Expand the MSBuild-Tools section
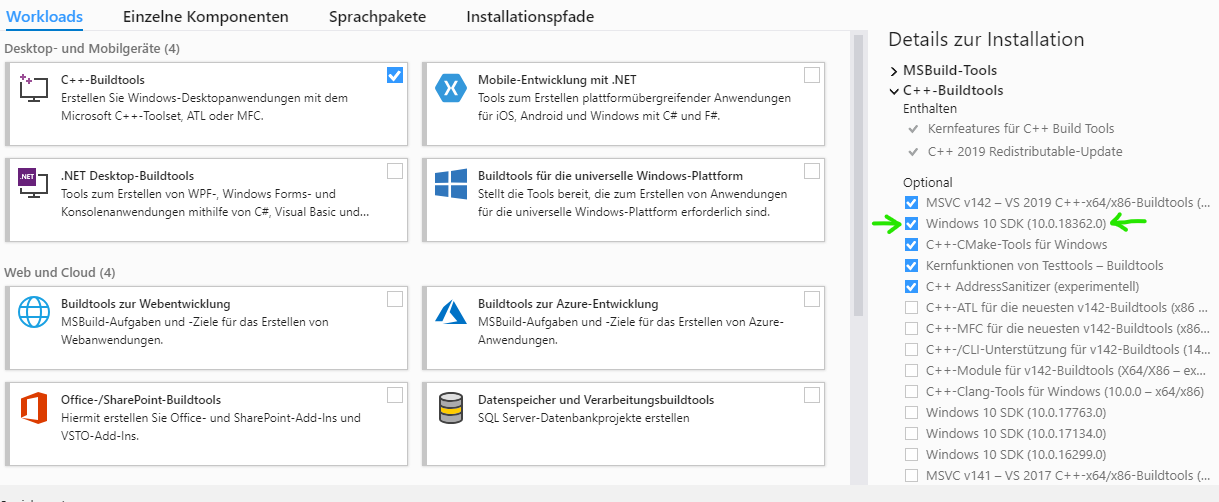This screenshot has height=502, width=1219. click(x=893, y=71)
